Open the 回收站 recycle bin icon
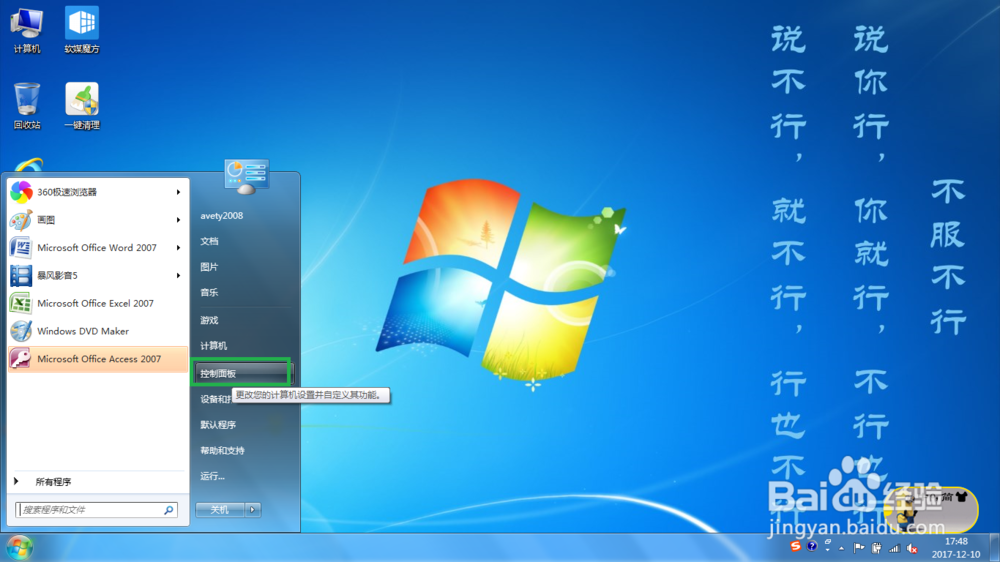The width and height of the screenshot is (1000, 562). 27,106
